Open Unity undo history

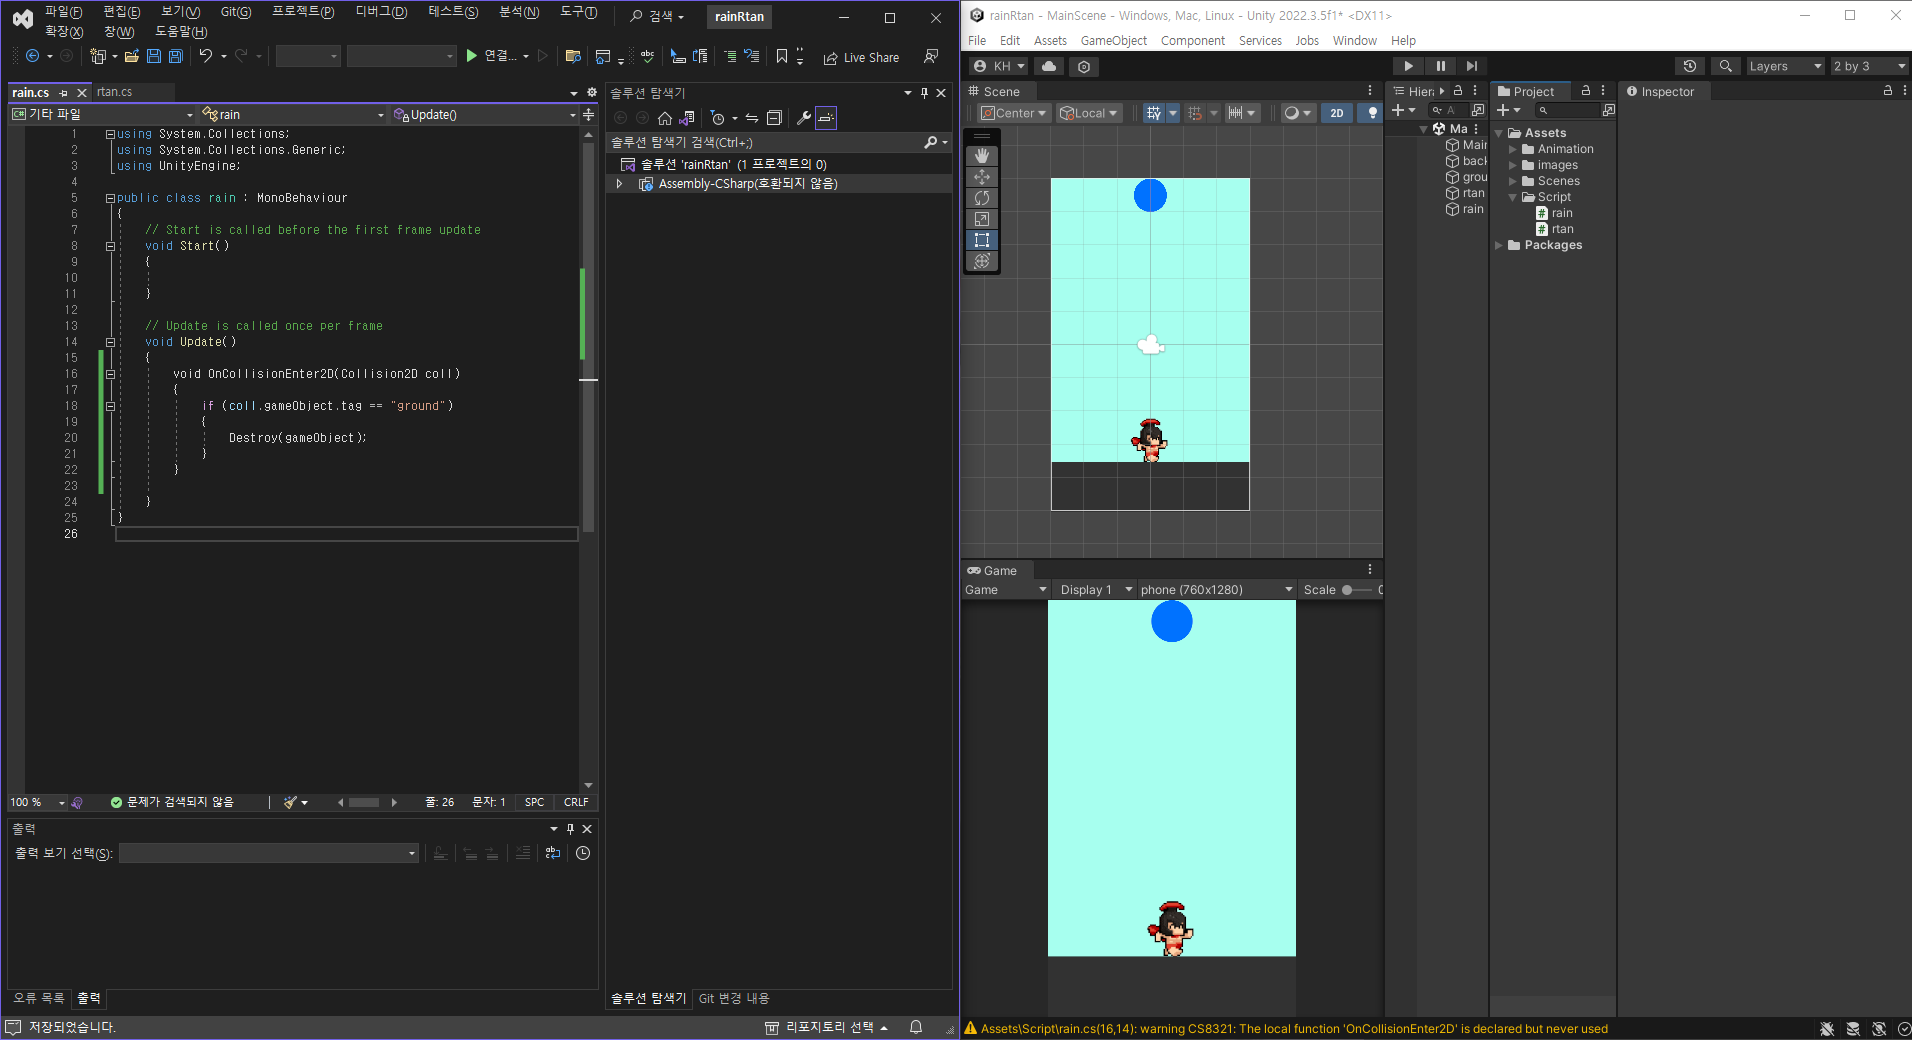[1690, 66]
